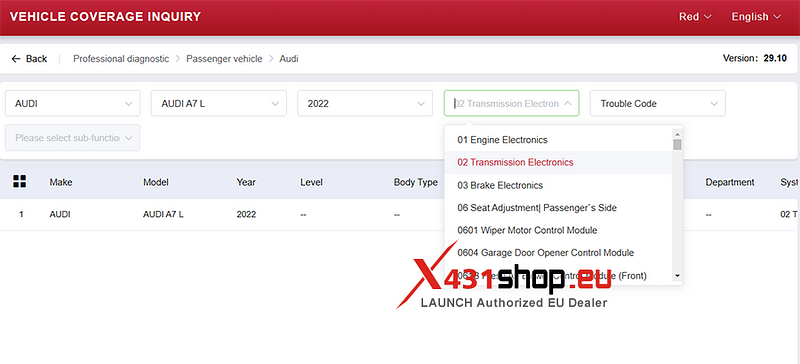
Task: Open the Passenger vehicle breadcrumb
Action: [x=224, y=59]
